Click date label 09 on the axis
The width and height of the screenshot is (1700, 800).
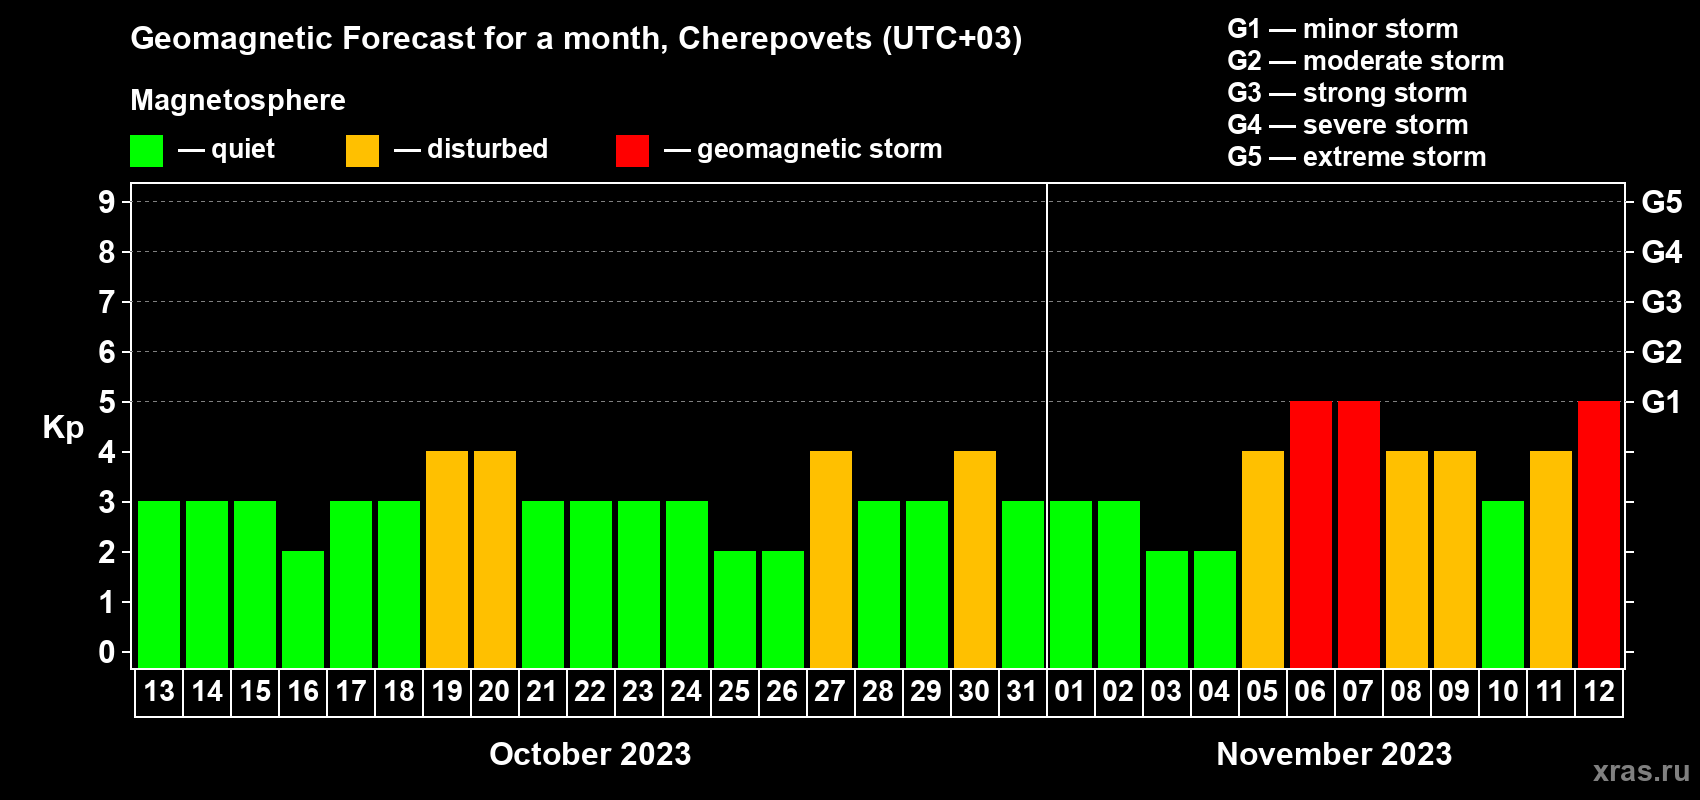(1454, 691)
